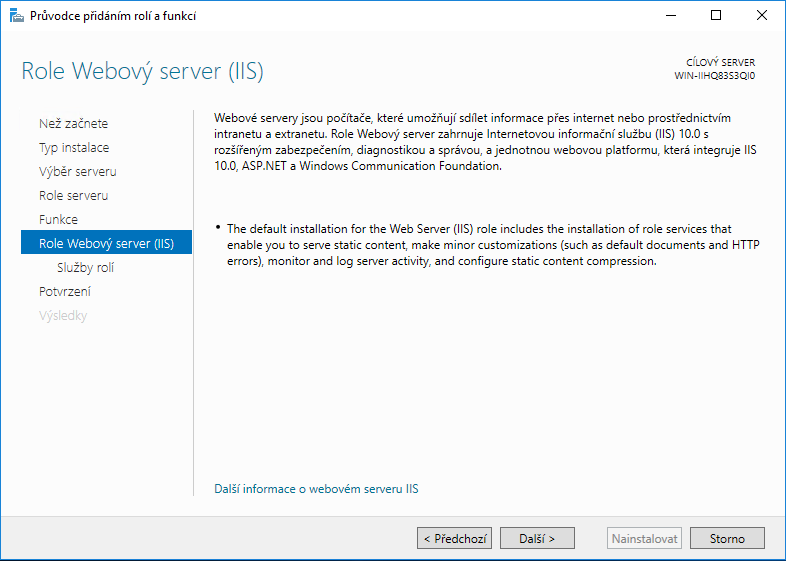Cancel wizard with Storno button
The width and height of the screenshot is (786, 561).
727,538
